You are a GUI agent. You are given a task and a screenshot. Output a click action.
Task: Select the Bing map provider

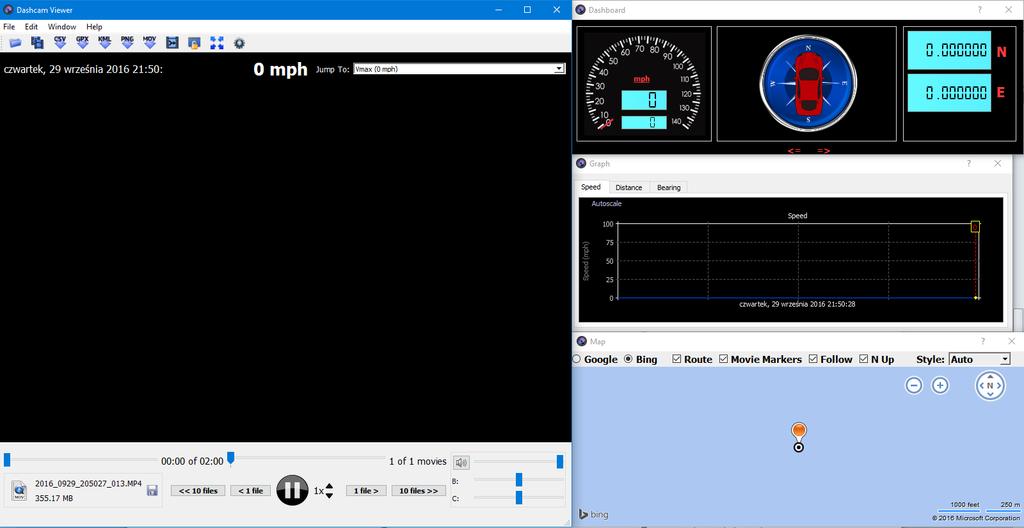click(x=629, y=359)
